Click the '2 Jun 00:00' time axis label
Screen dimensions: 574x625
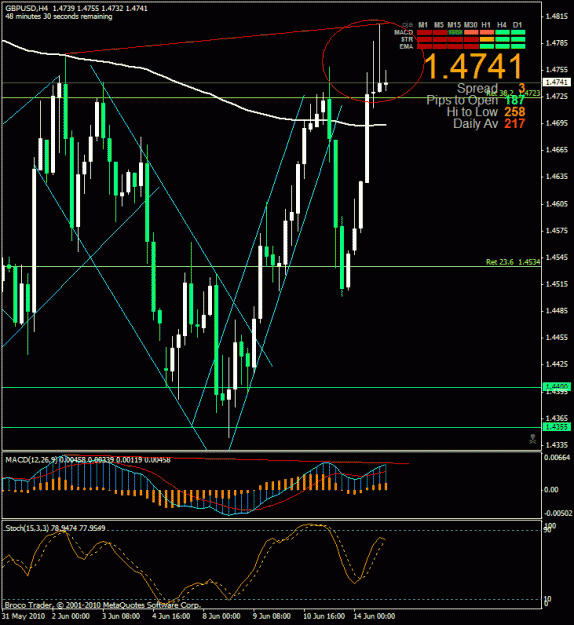click(71, 616)
